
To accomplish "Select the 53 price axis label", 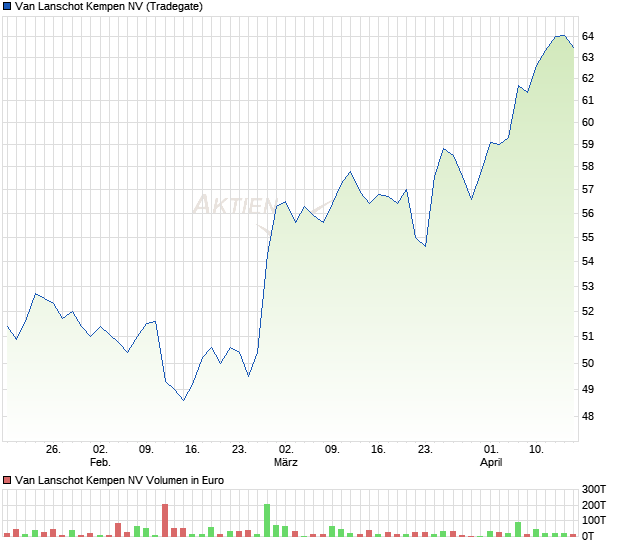I will (x=588, y=286).
